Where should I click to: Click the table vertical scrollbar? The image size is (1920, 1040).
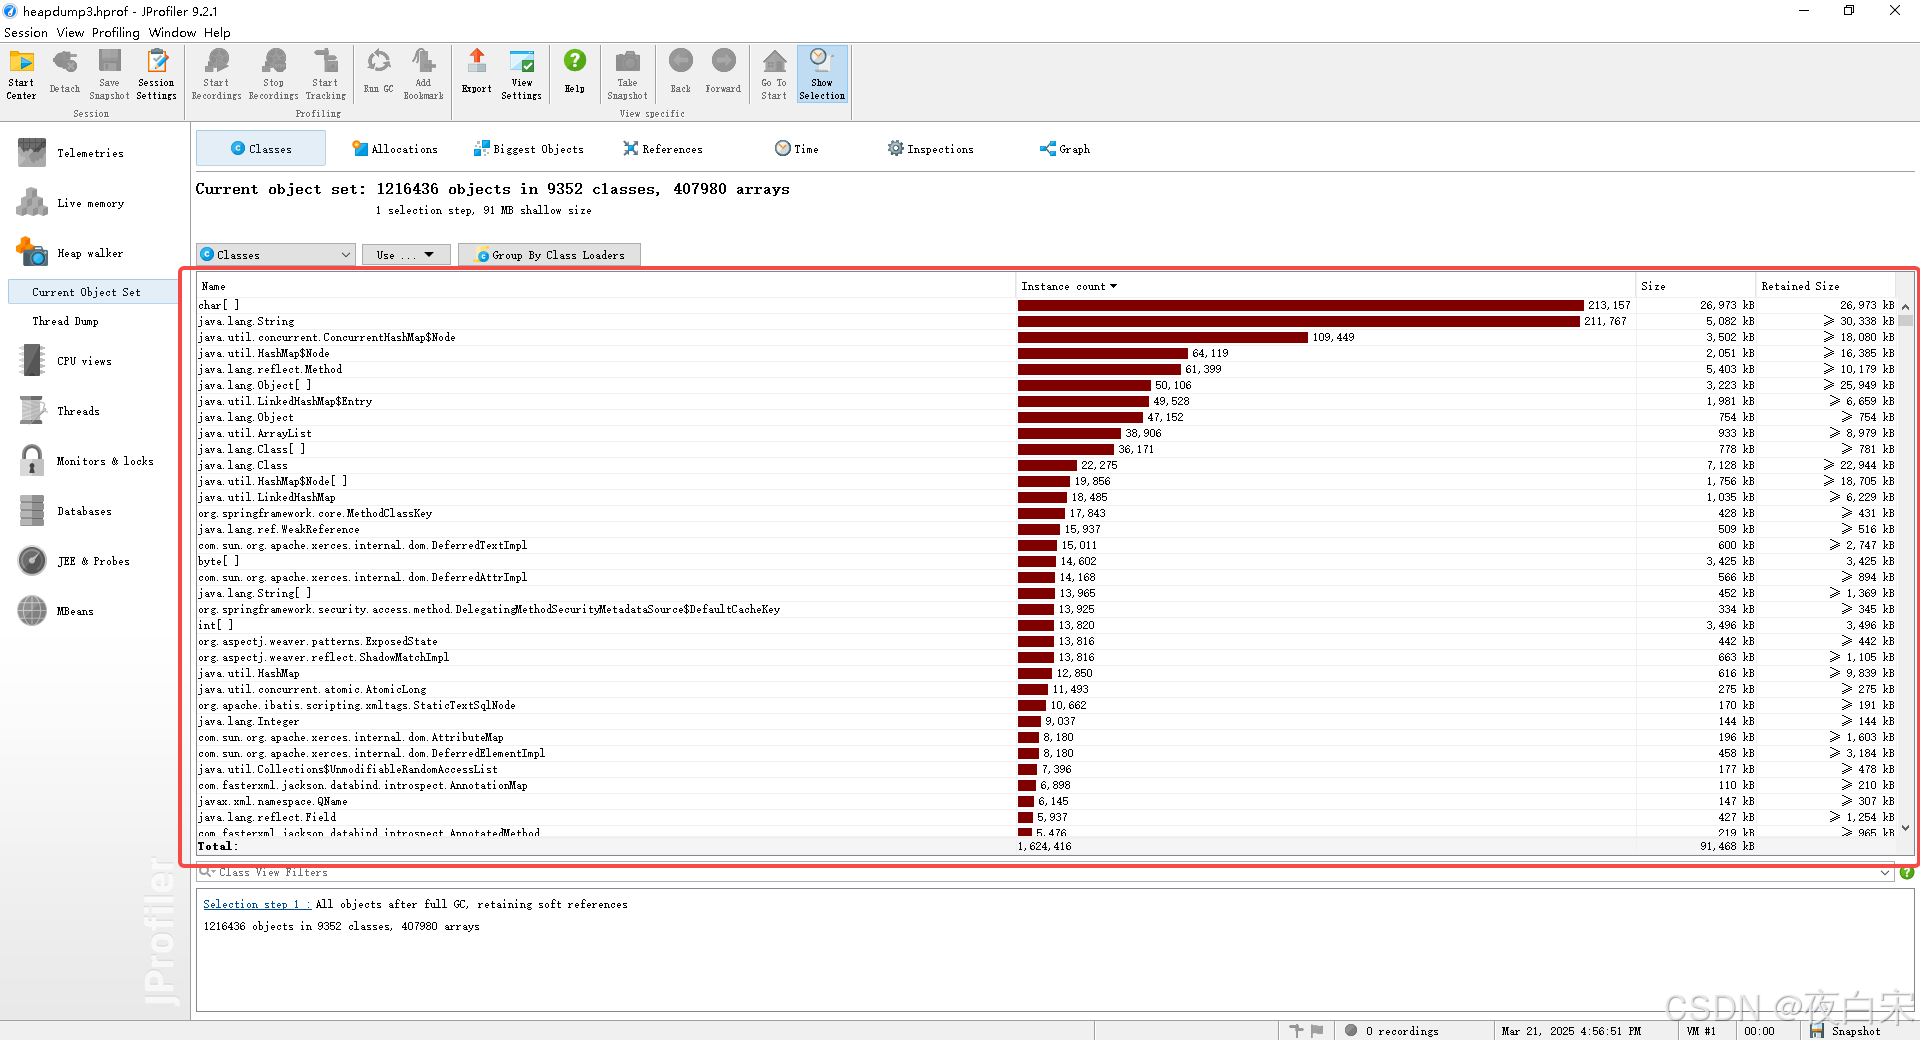click(1905, 567)
